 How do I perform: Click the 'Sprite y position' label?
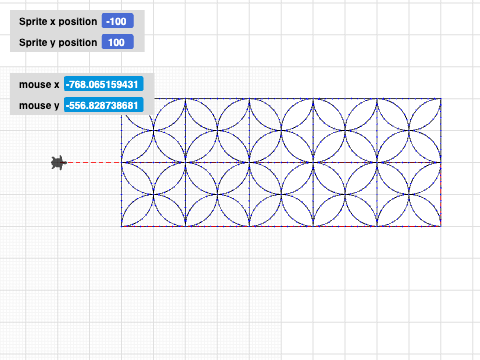click(x=58, y=43)
